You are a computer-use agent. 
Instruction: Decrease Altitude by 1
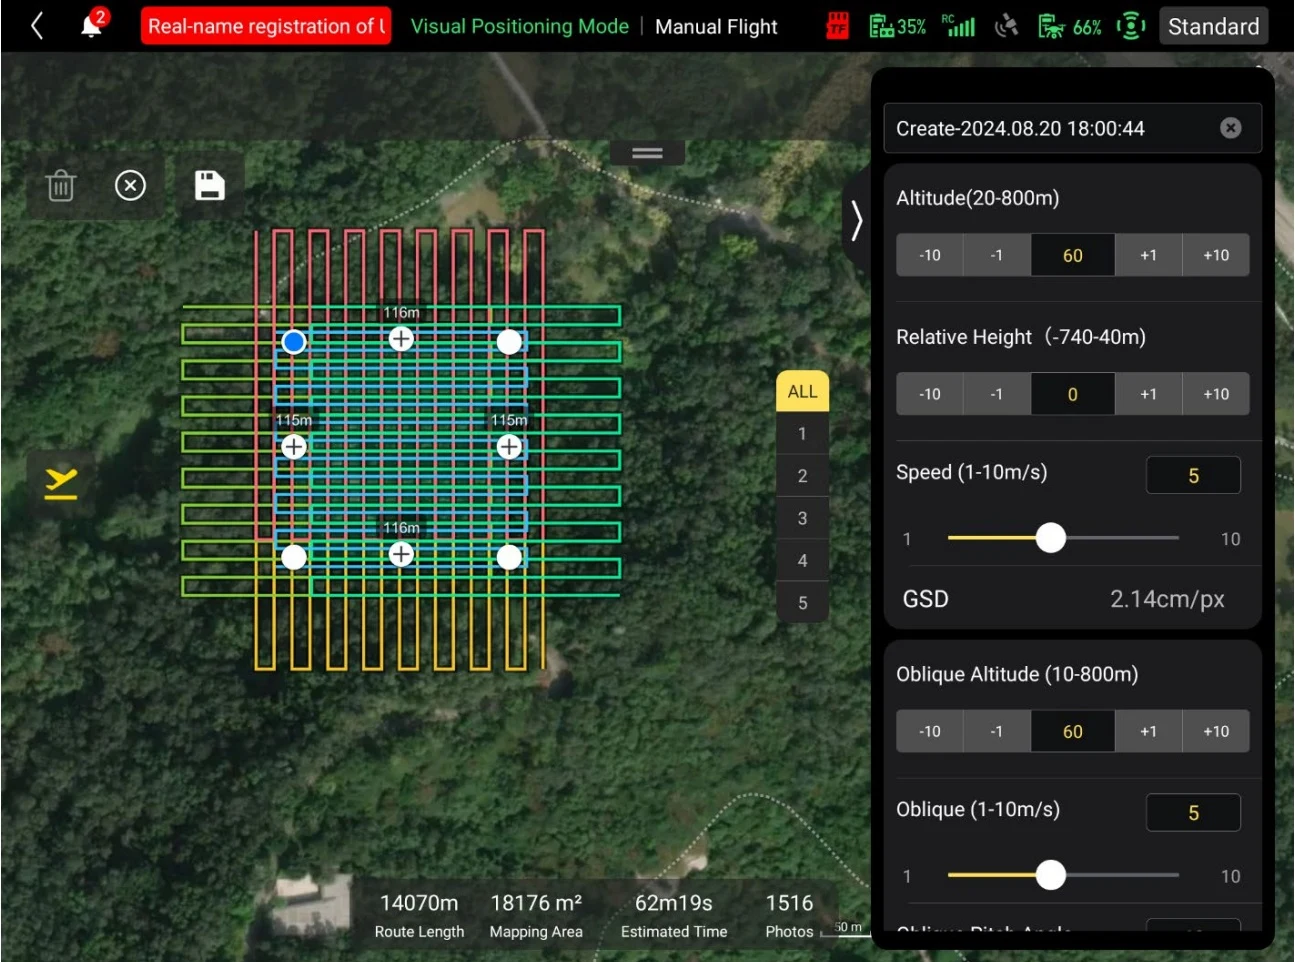[997, 255]
